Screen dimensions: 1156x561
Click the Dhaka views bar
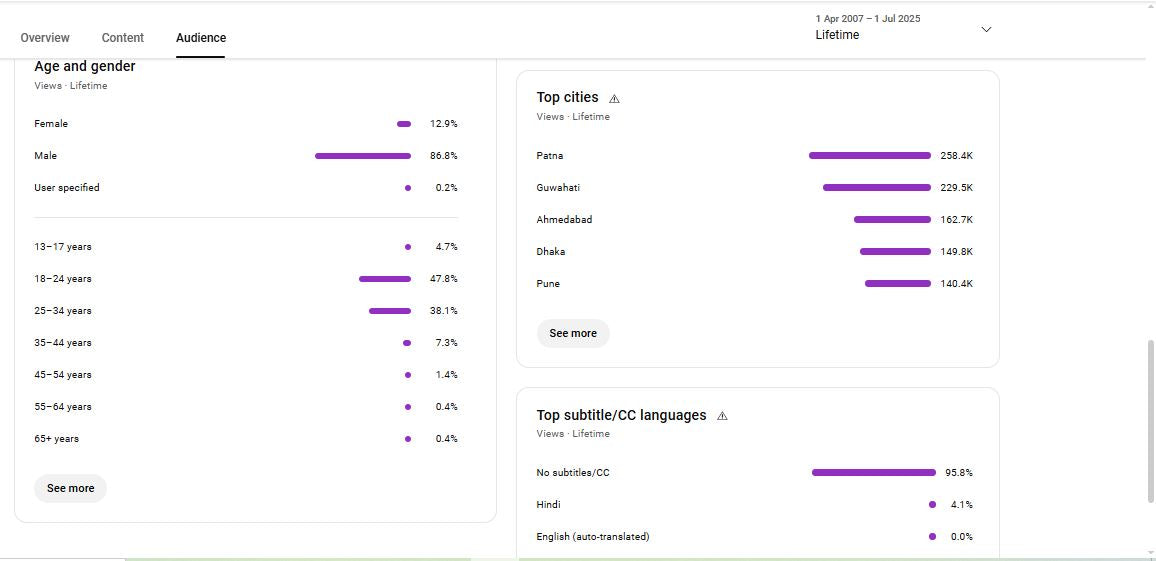click(895, 252)
